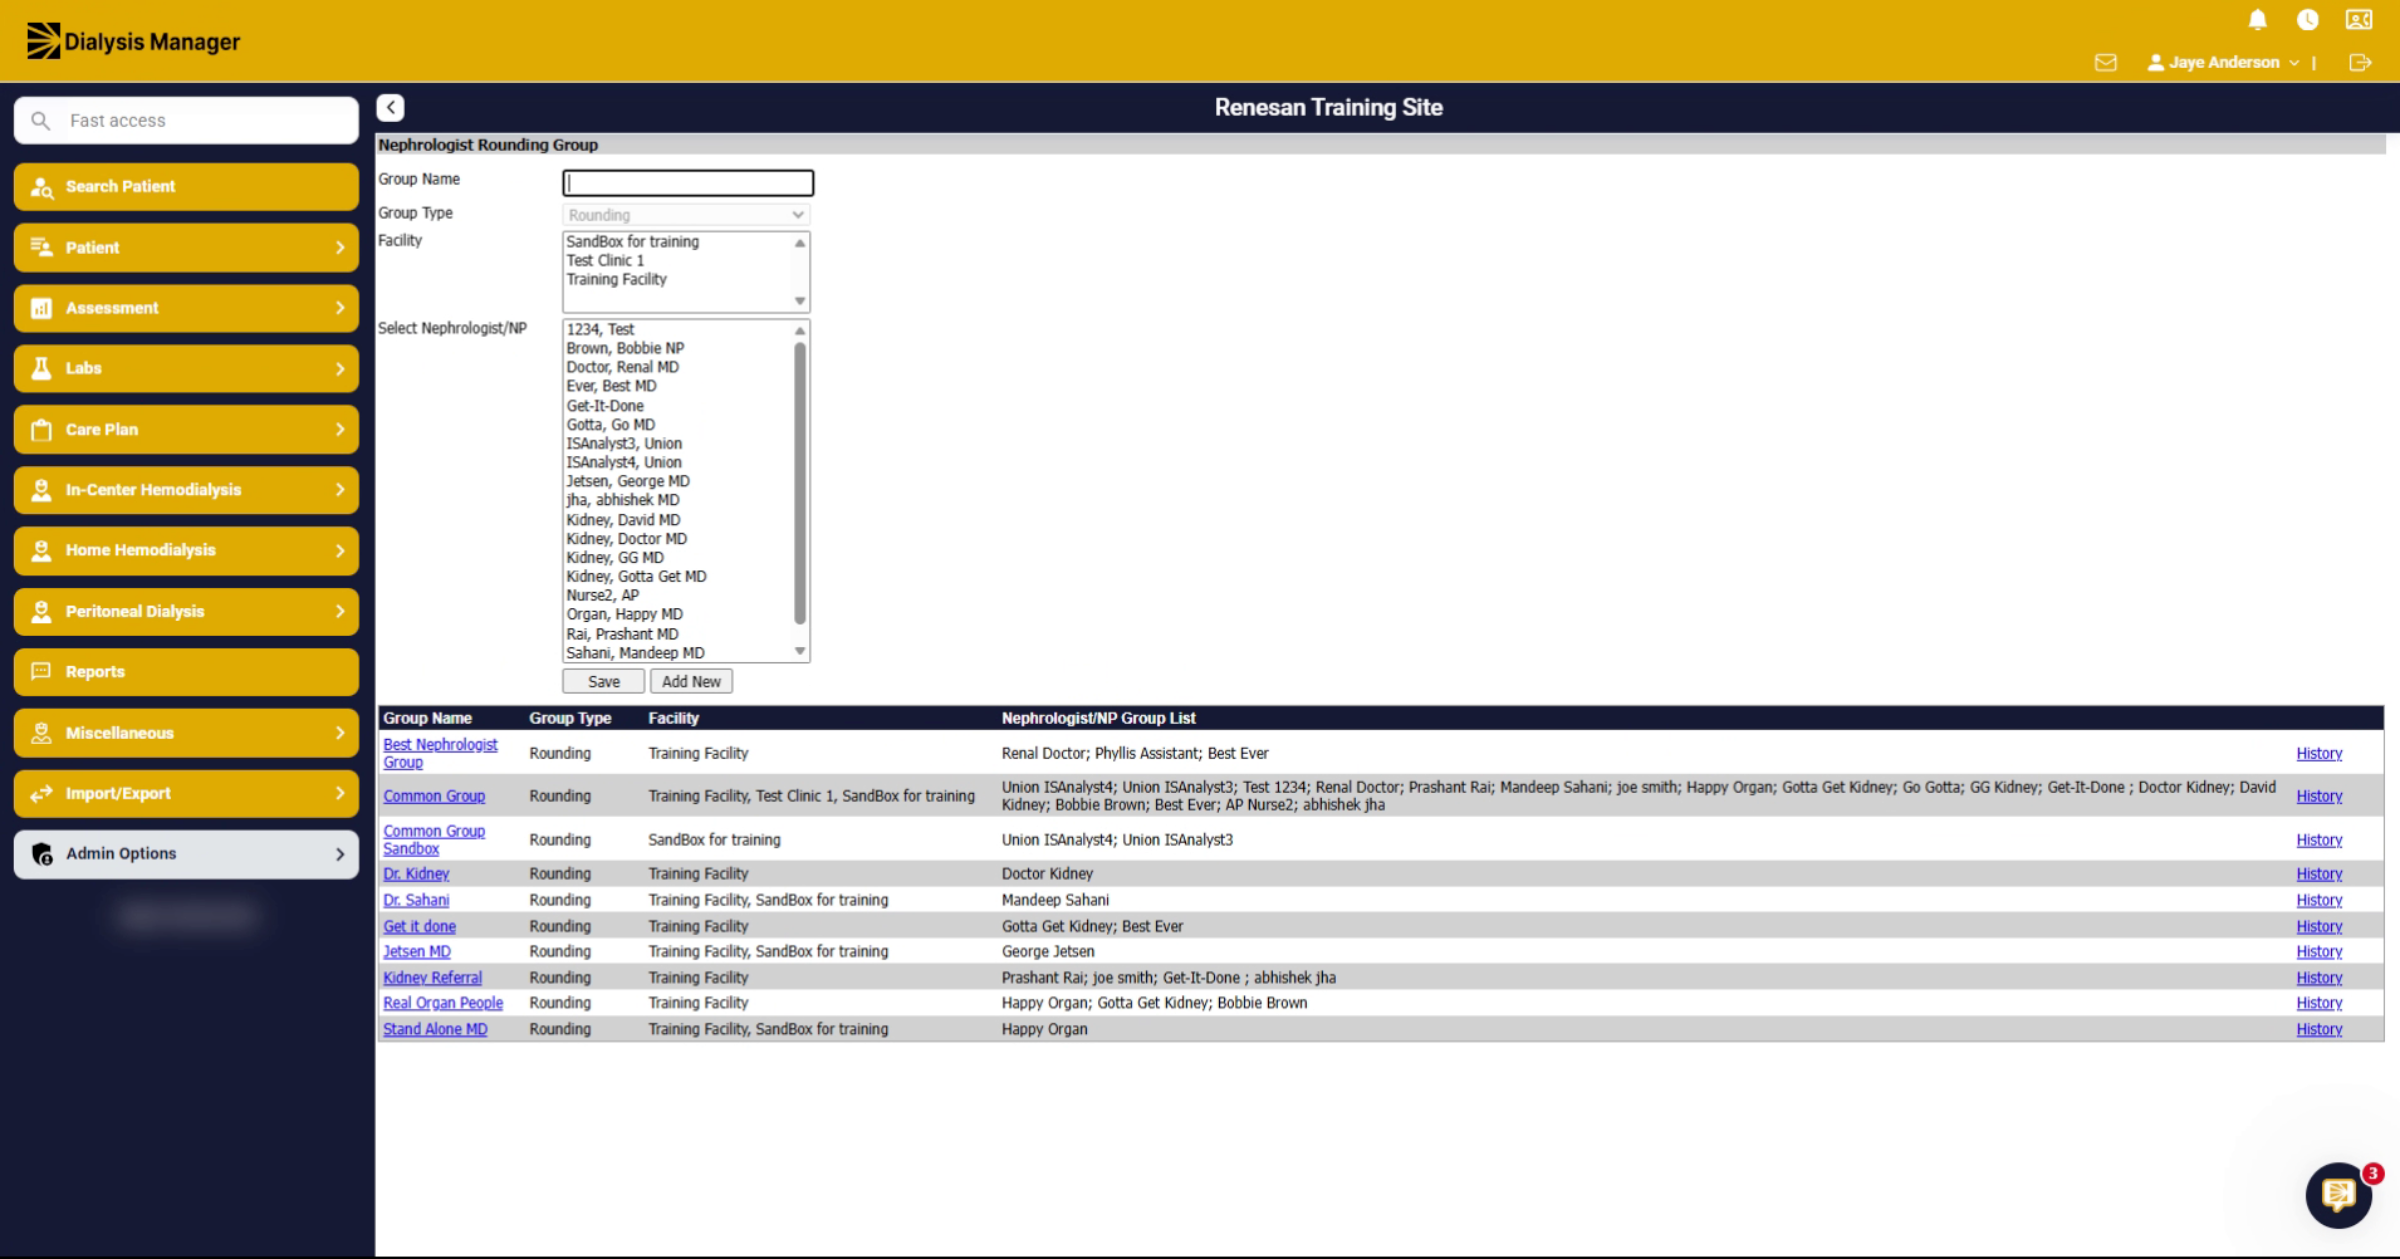The image size is (2400, 1259).
Task: Open the Common Group Sandbox link
Action: click(x=434, y=839)
